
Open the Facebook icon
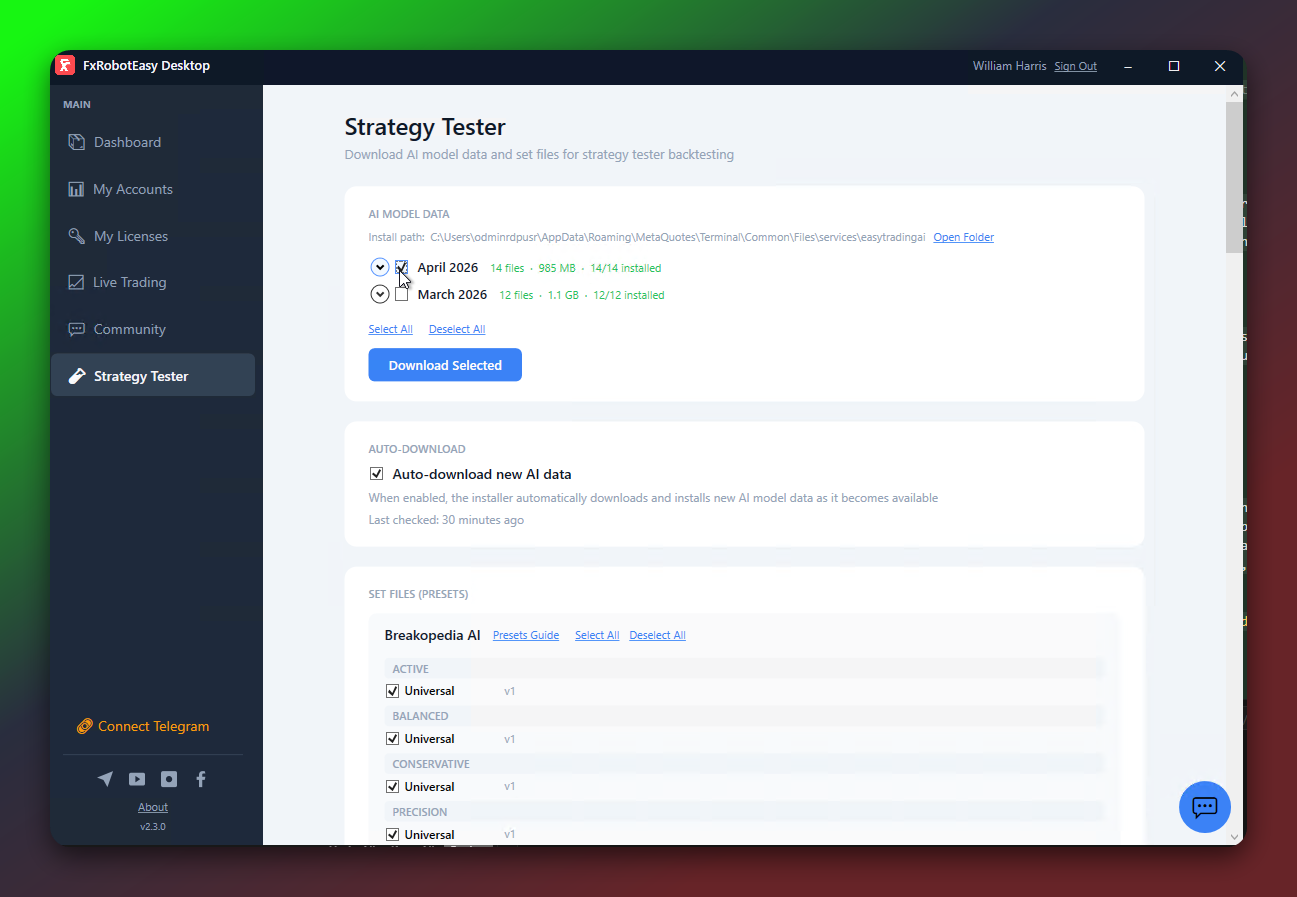click(x=200, y=778)
